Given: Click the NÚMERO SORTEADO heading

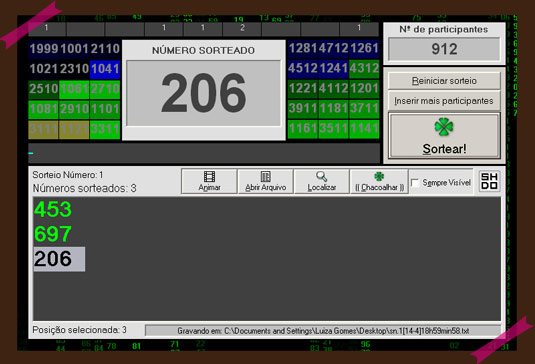Looking at the screenshot, I should tap(203, 50).
